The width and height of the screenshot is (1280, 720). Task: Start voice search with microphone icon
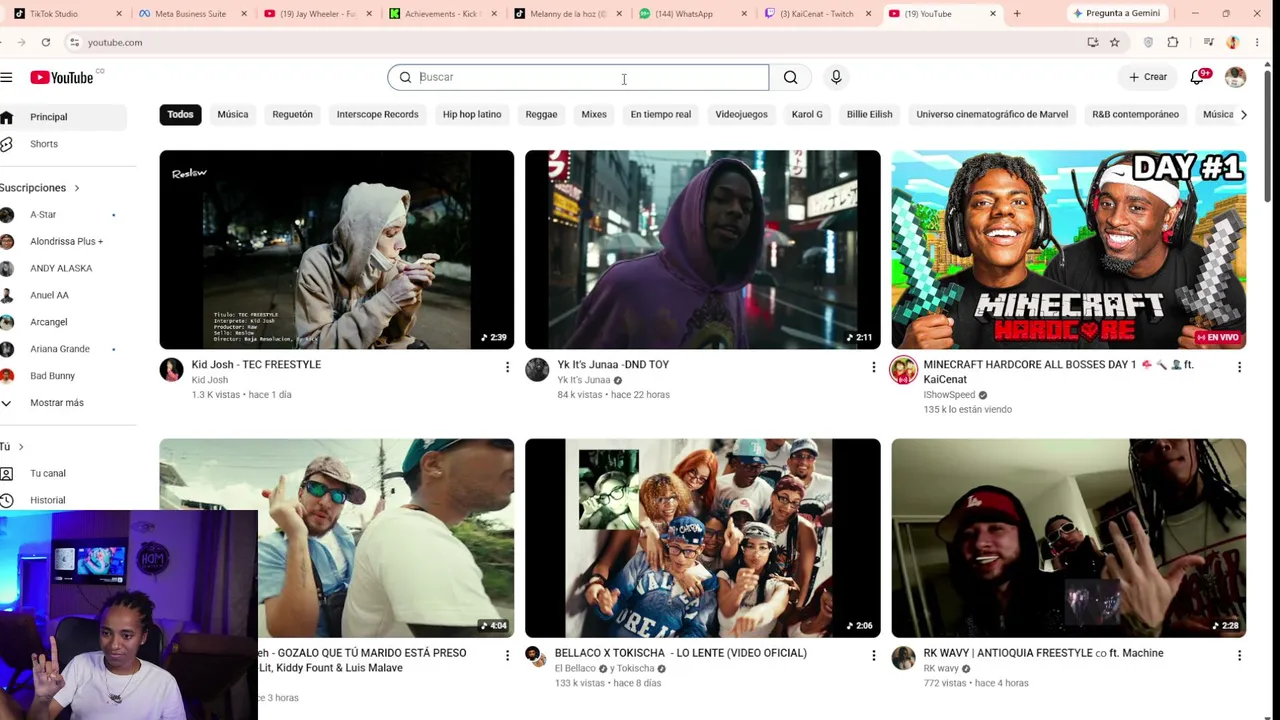click(x=836, y=77)
